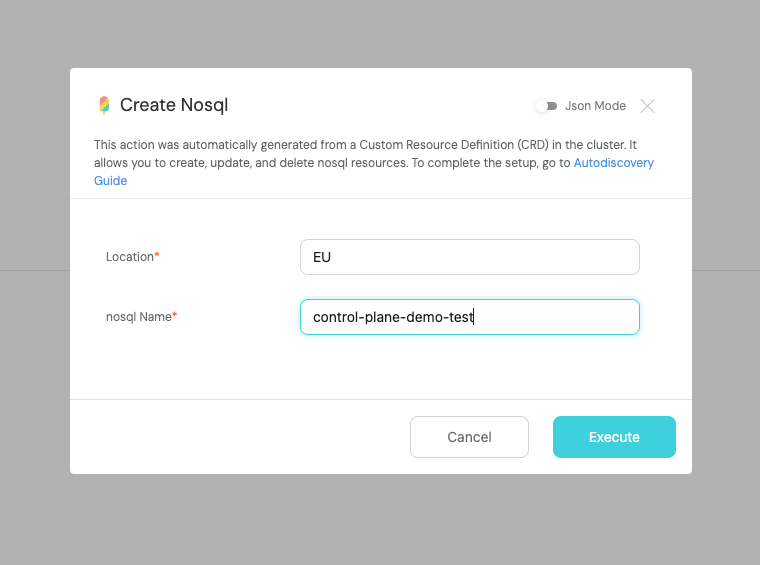Click the dimmed backdrop outside the dialog
760x565 pixels.
pos(380,520)
